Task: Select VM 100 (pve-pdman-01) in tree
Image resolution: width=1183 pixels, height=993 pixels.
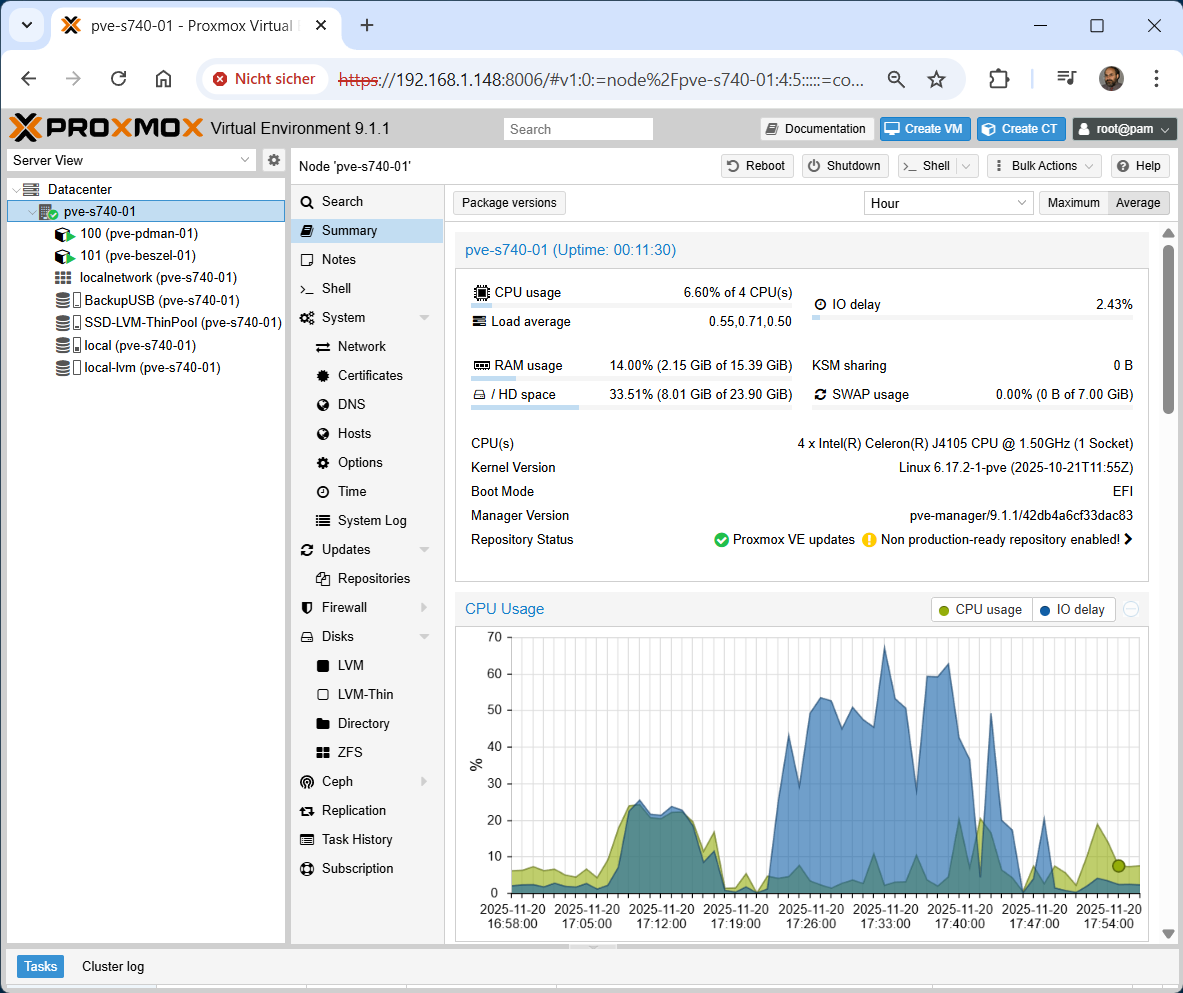Action: pyautogui.click(x=138, y=234)
